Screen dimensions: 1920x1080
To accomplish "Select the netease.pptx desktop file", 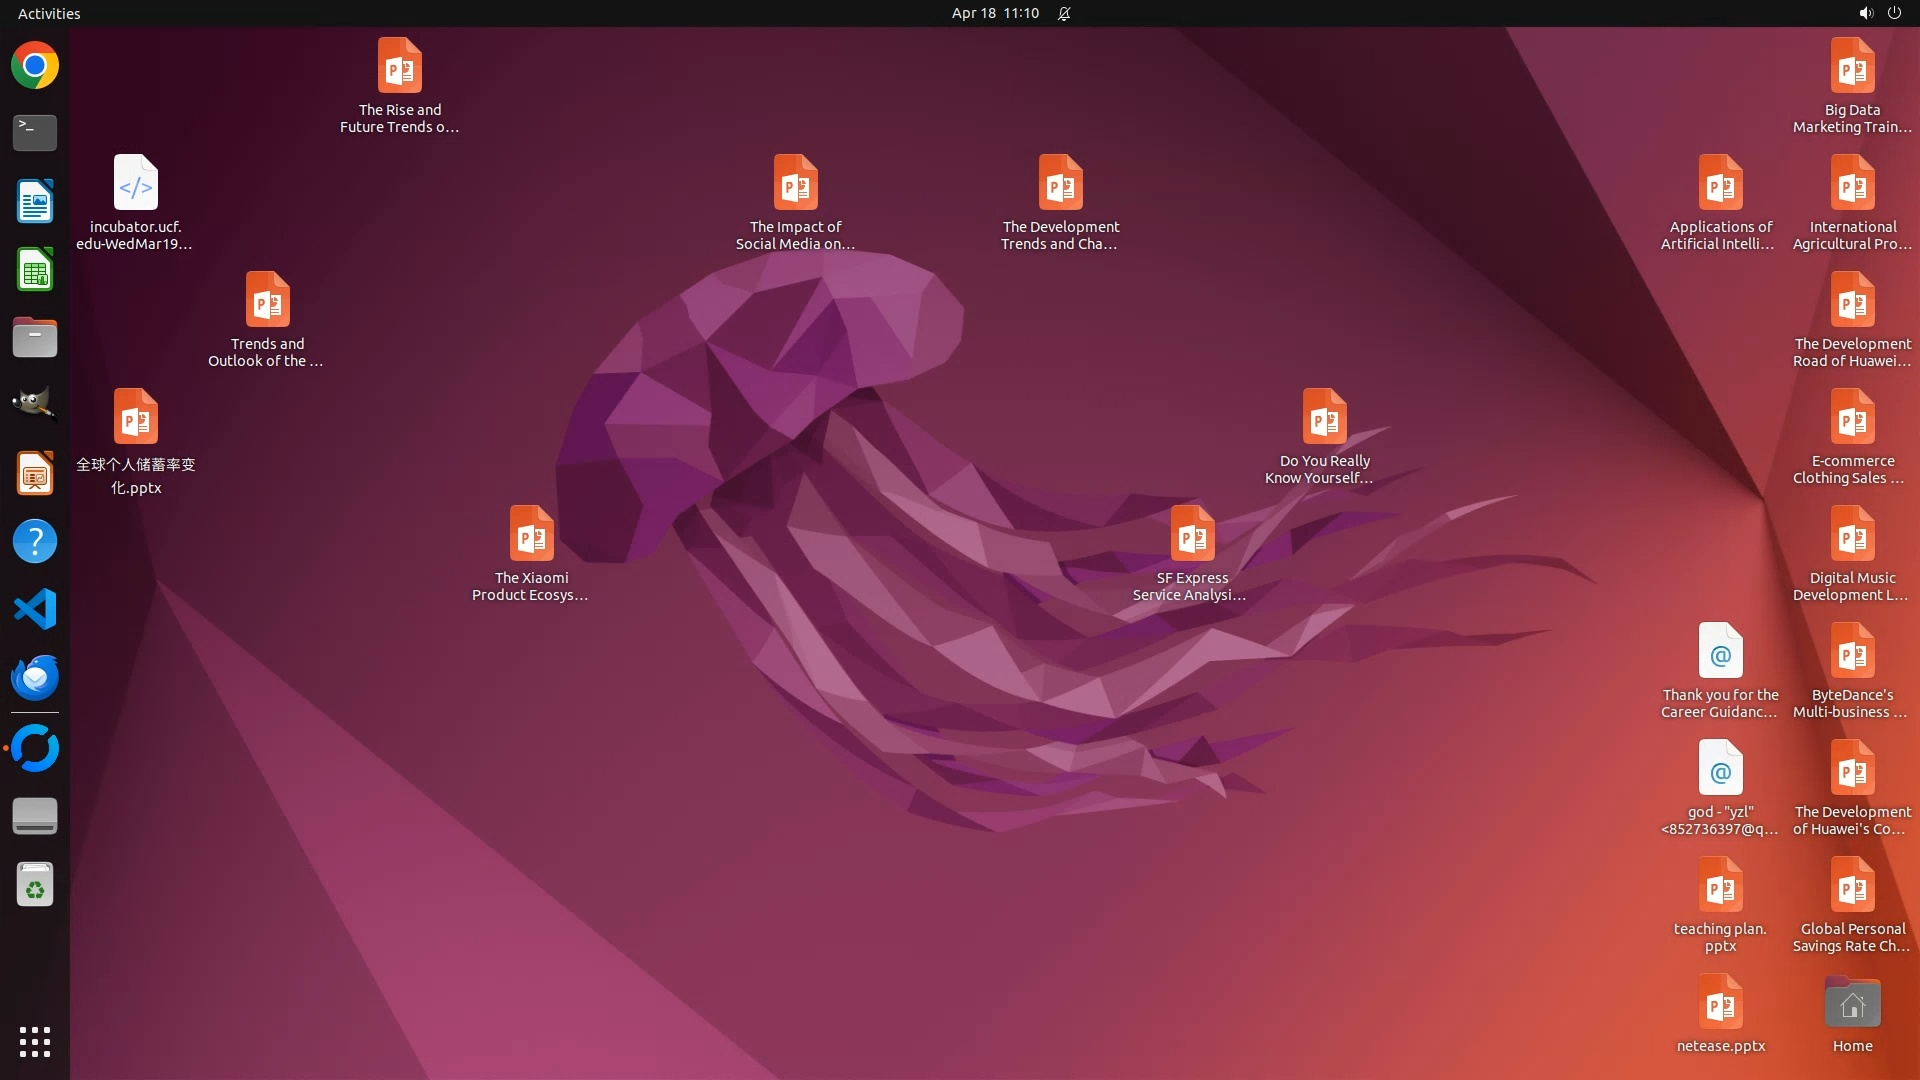I will tap(1720, 1003).
